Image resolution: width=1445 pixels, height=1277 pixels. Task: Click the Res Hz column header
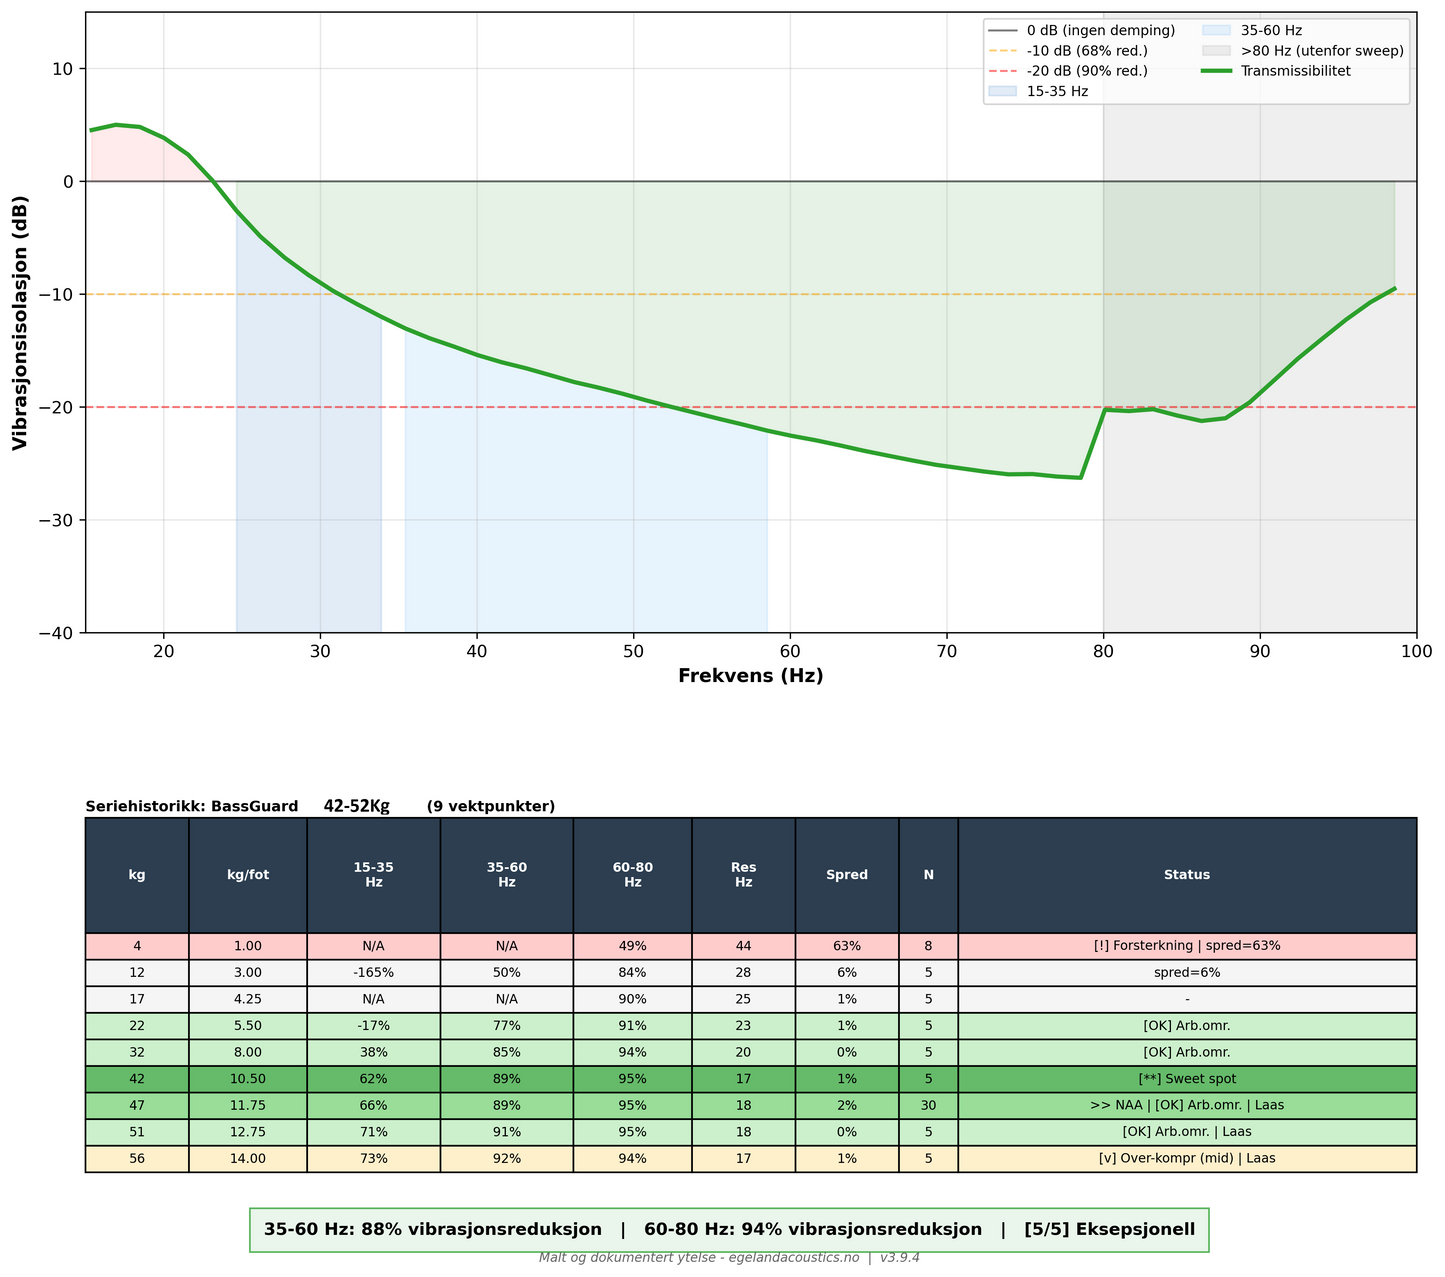[743, 875]
